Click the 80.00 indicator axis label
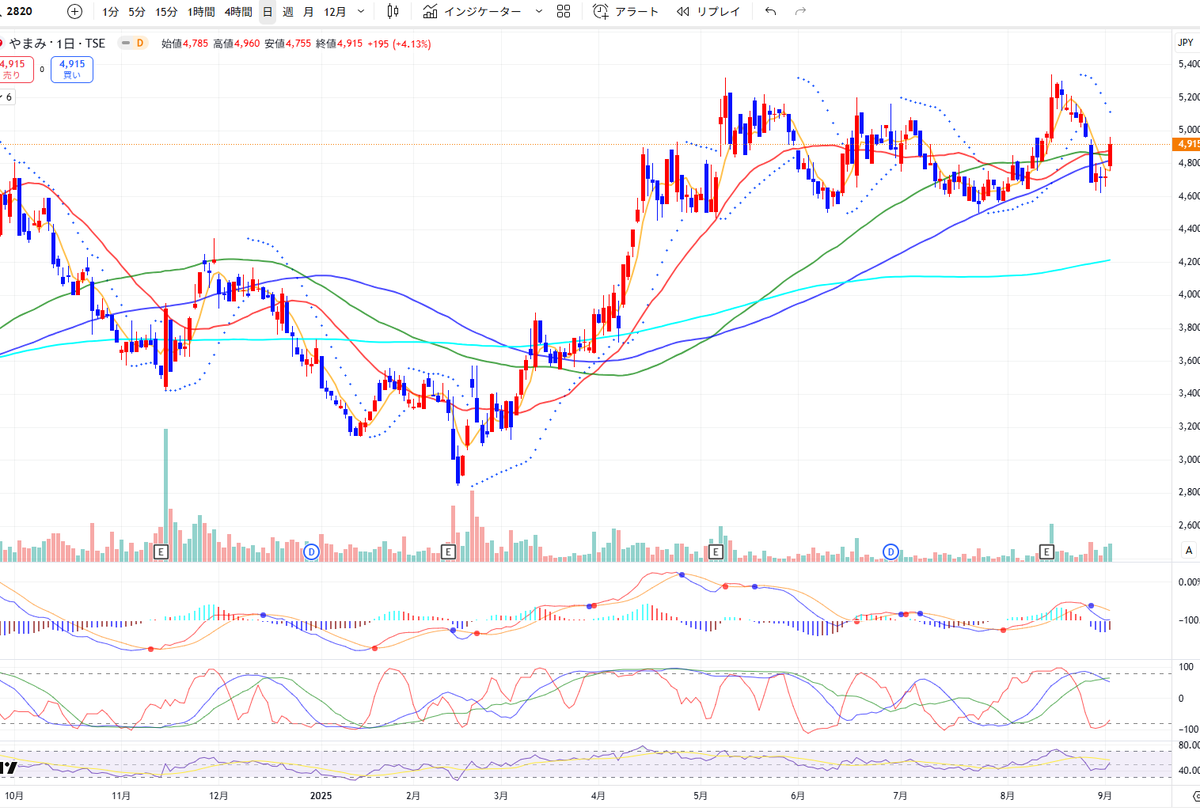The image size is (1200, 811). pyautogui.click(x=1188, y=746)
